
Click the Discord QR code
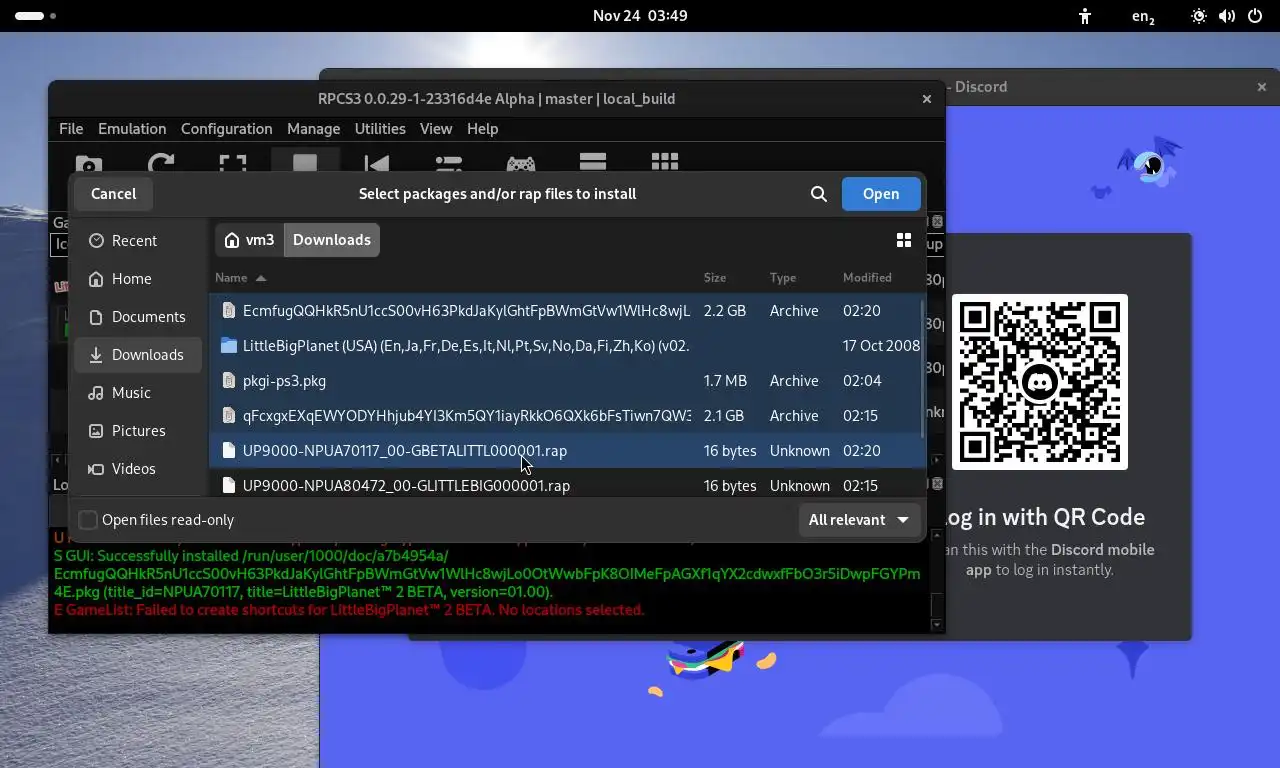1040,382
